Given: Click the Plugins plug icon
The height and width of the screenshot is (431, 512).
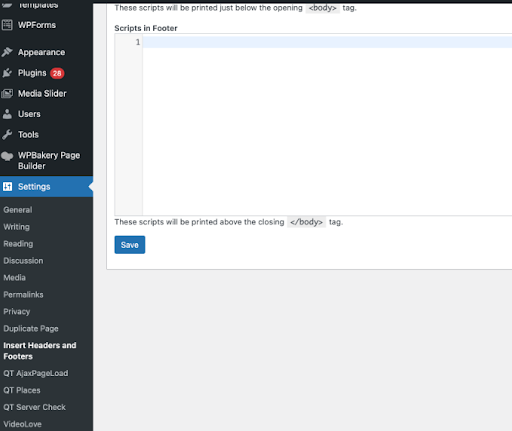Looking at the screenshot, I should pos(7,73).
